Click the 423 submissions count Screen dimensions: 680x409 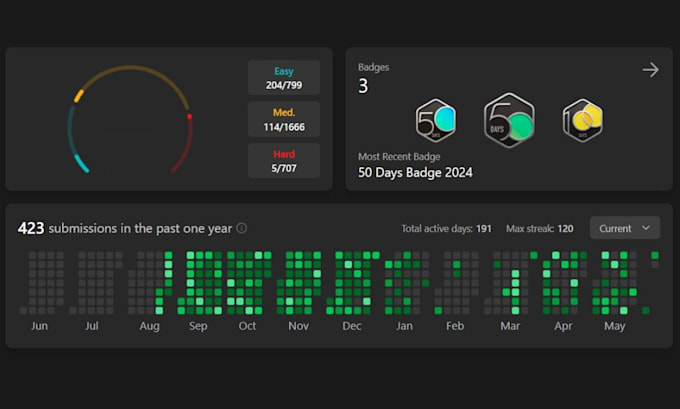(31, 228)
